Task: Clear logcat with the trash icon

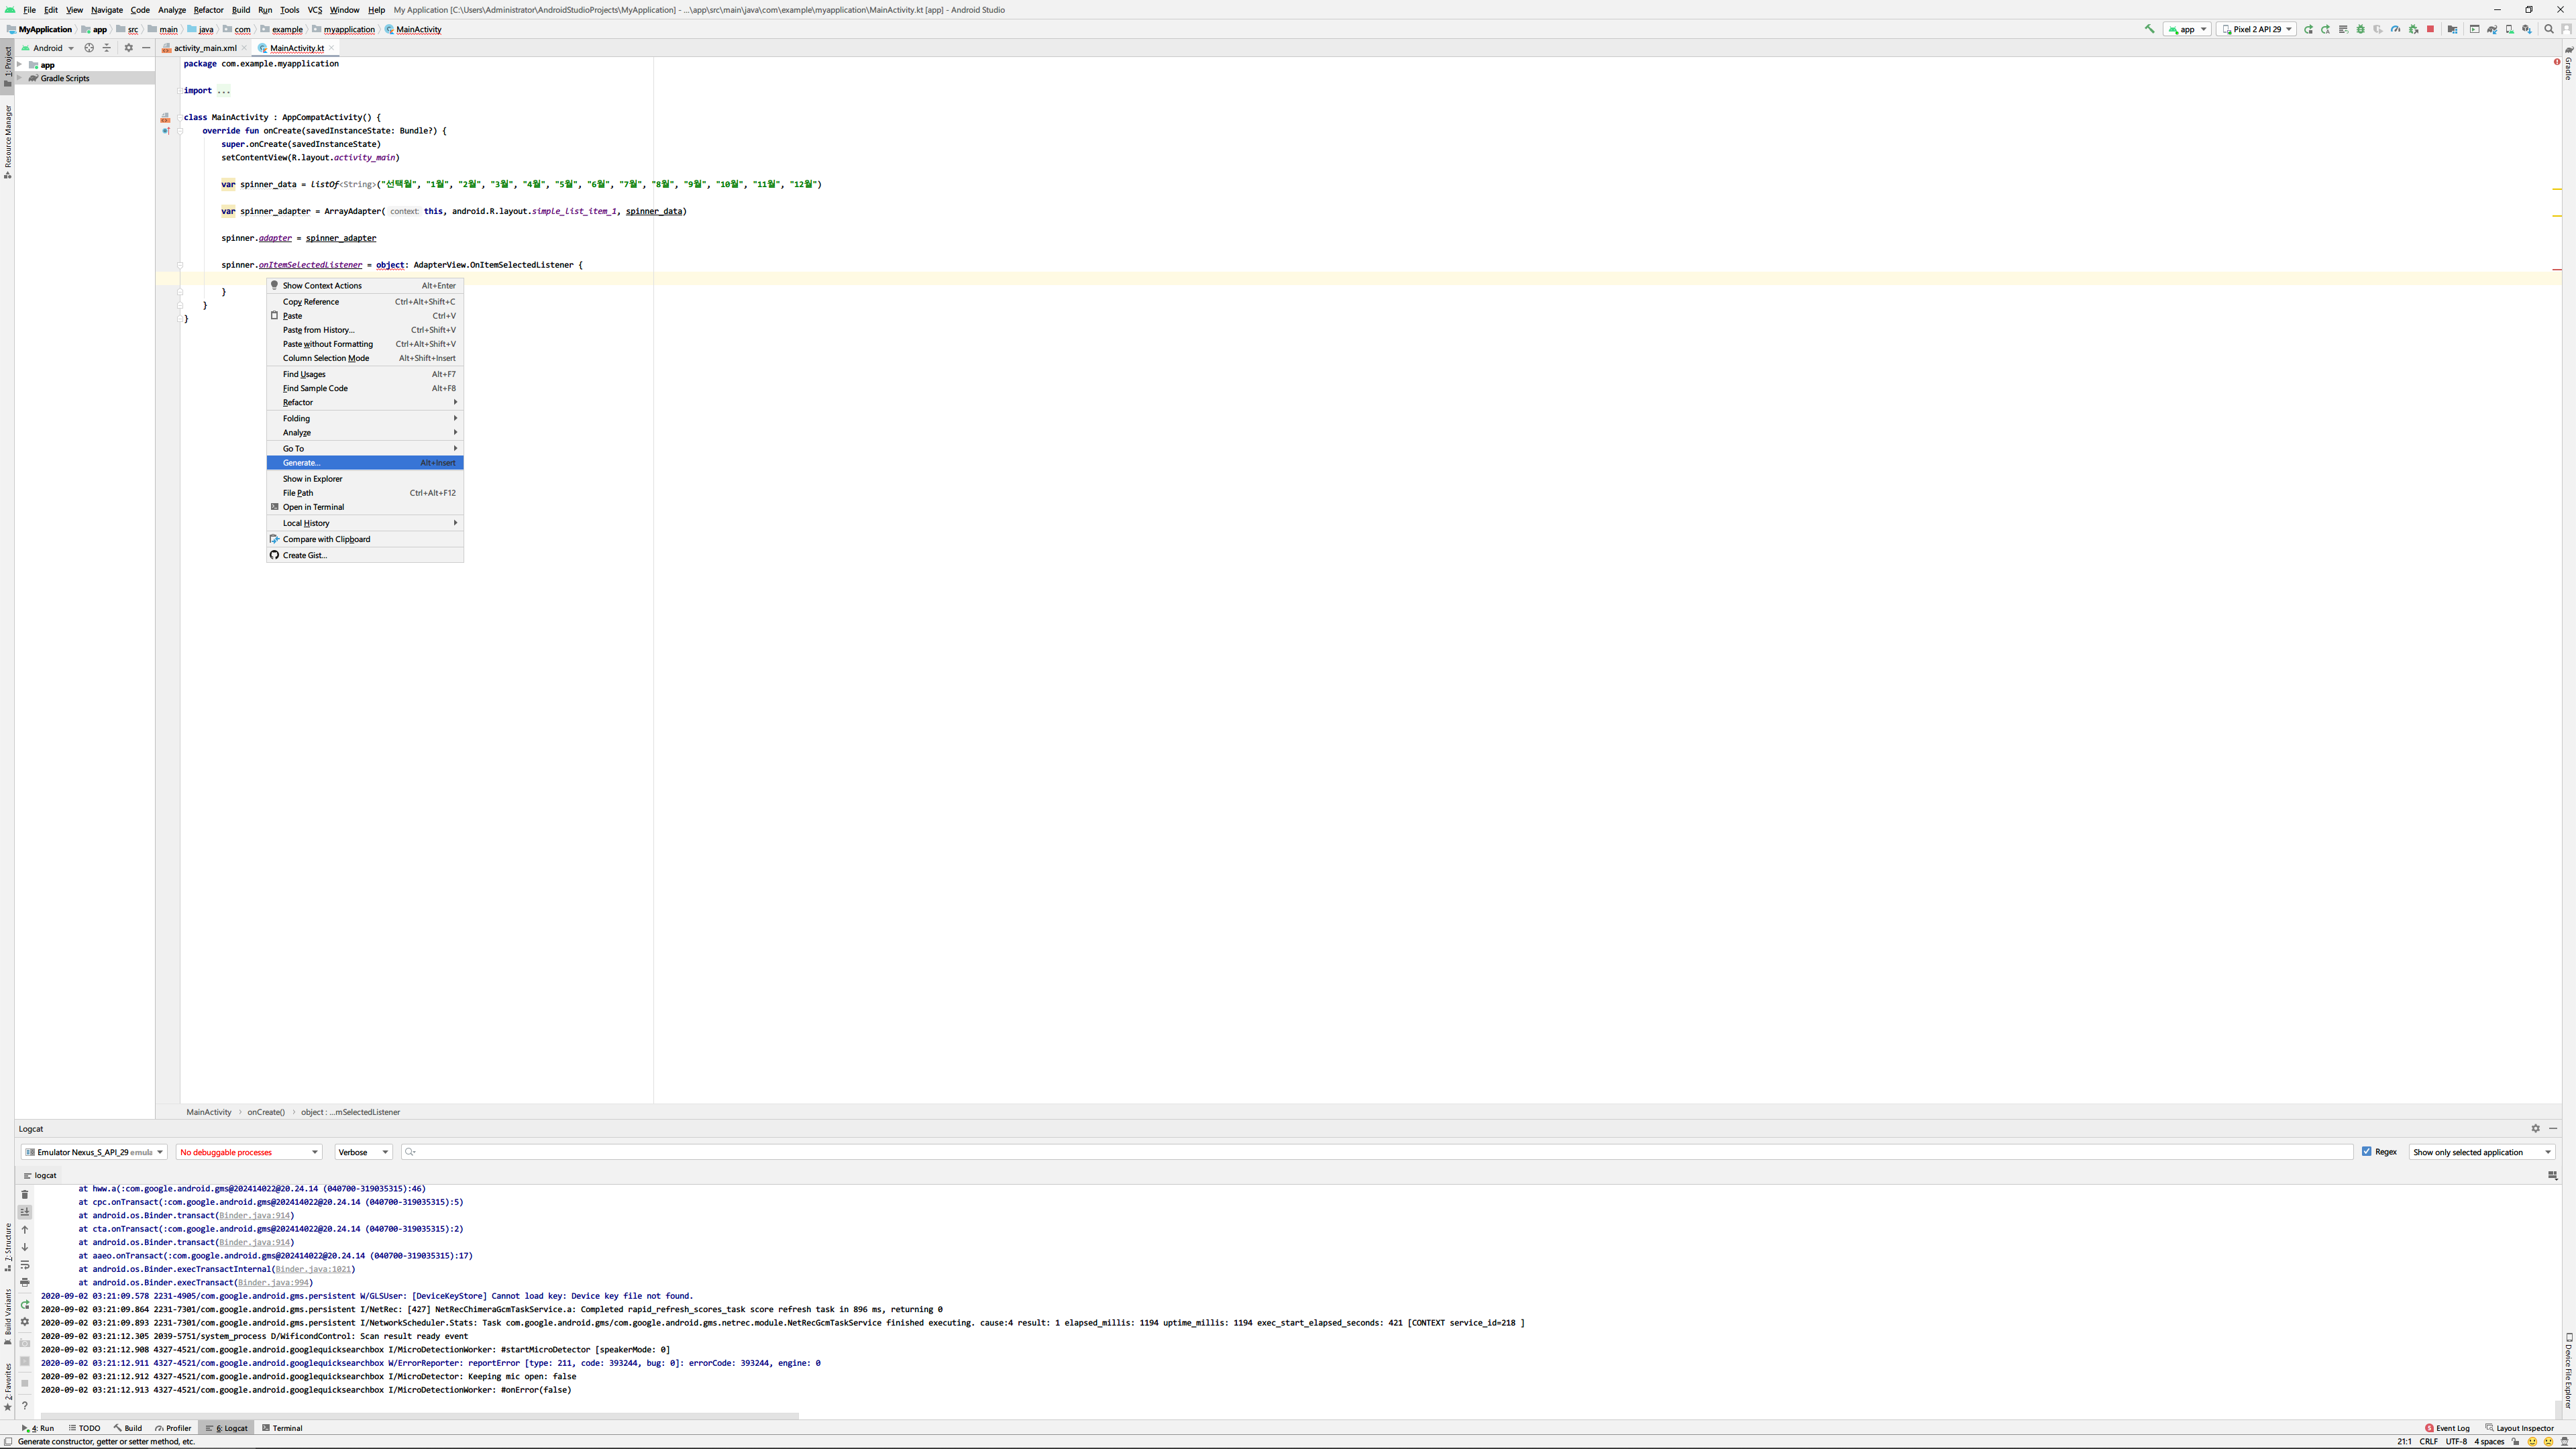Action: pyautogui.click(x=25, y=1194)
